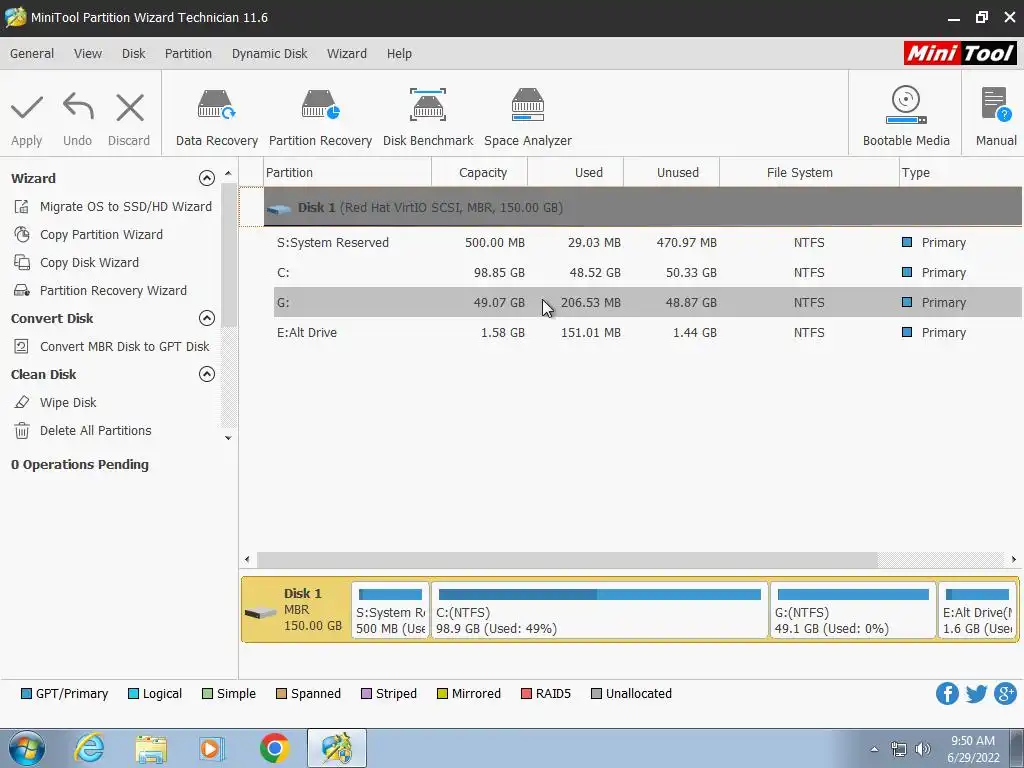Click the Wipe Disk eraser icon
The image size is (1024, 768).
click(x=22, y=402)
